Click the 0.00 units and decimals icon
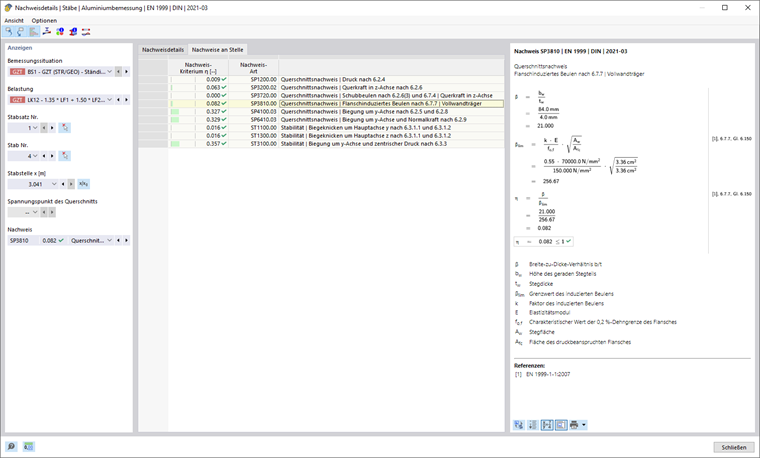 click(x=29, y=446)
